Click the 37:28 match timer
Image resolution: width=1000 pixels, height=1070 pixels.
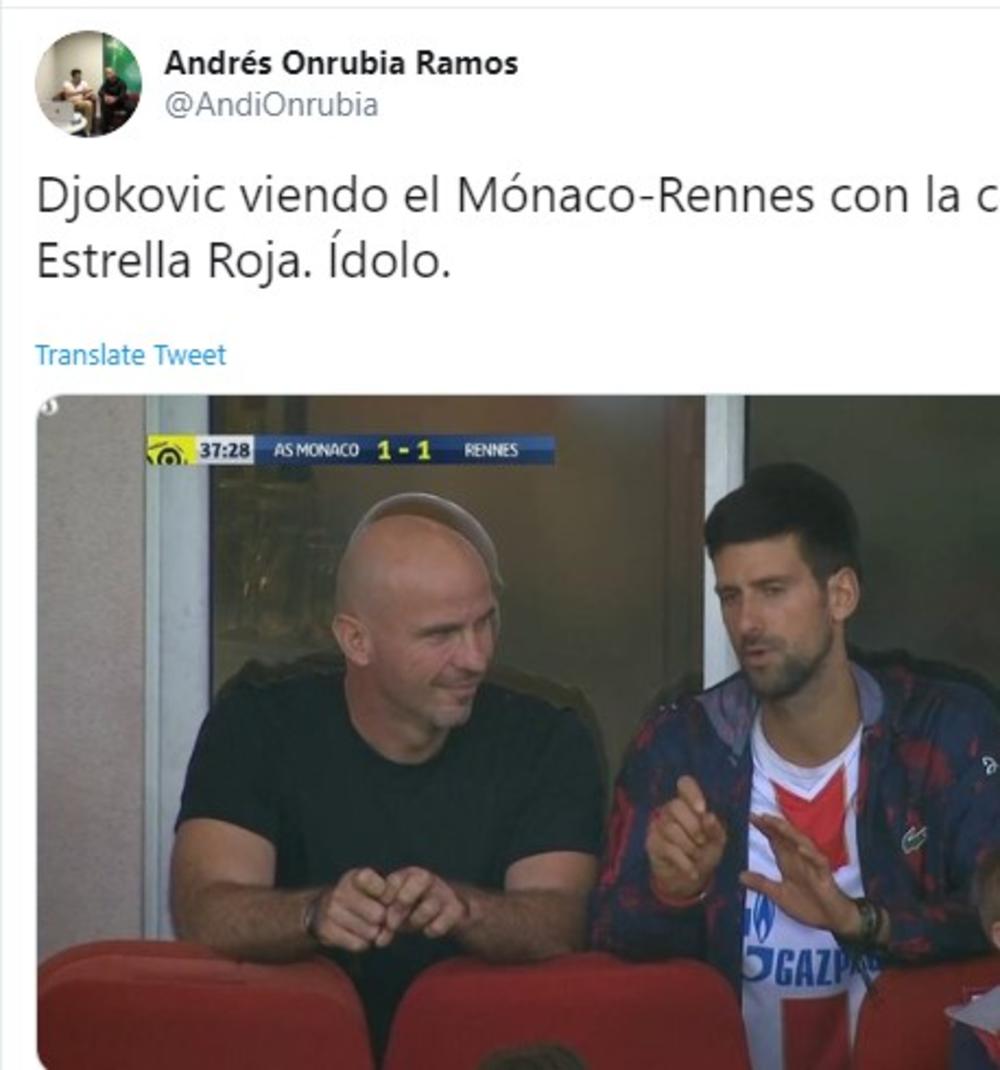(225, 450)
